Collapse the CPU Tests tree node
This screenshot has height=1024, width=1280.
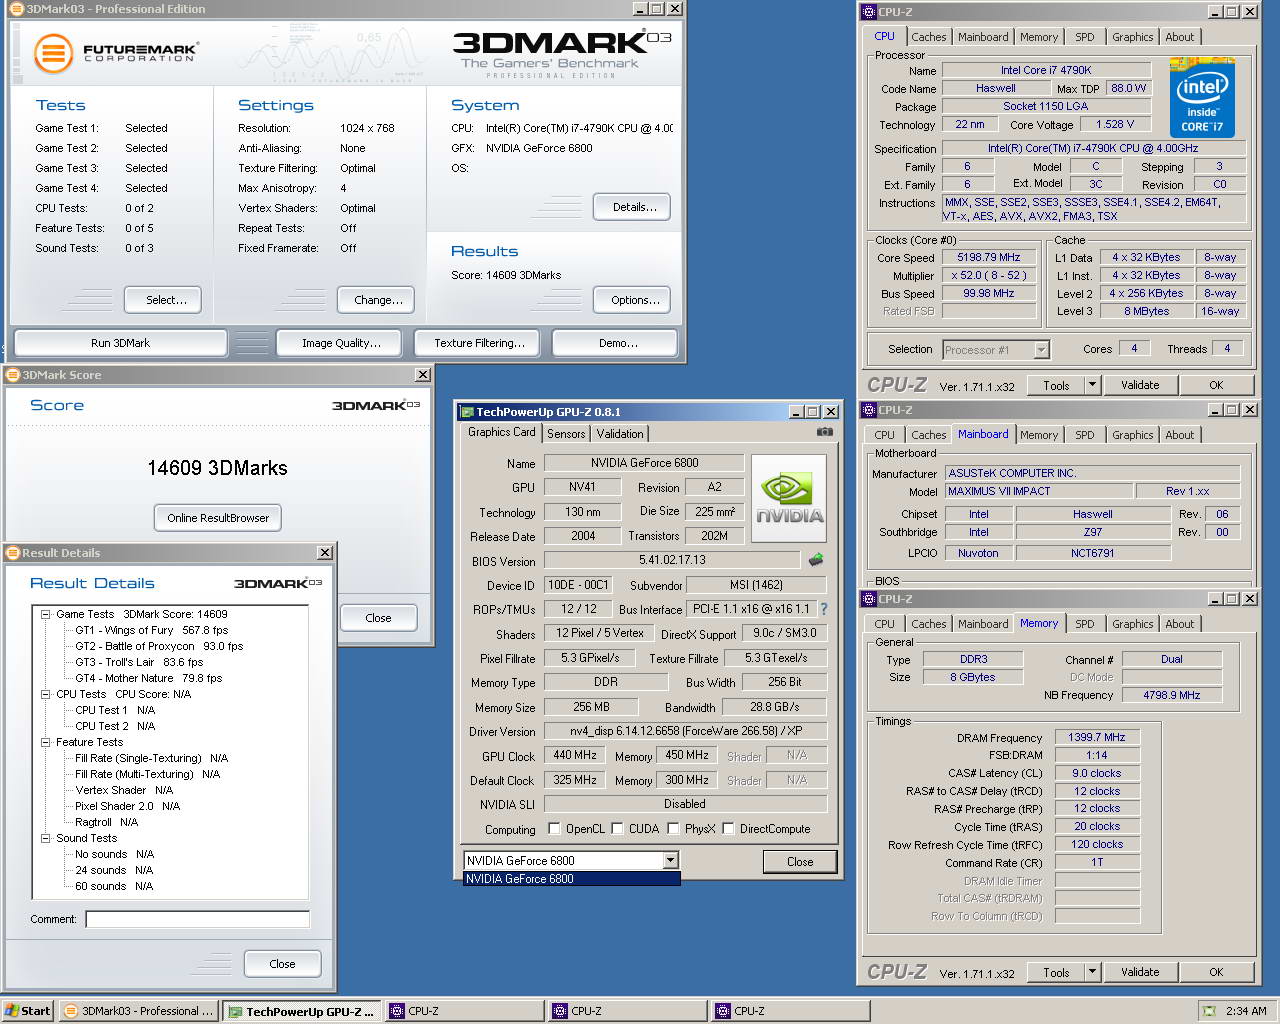click(45, 694)
